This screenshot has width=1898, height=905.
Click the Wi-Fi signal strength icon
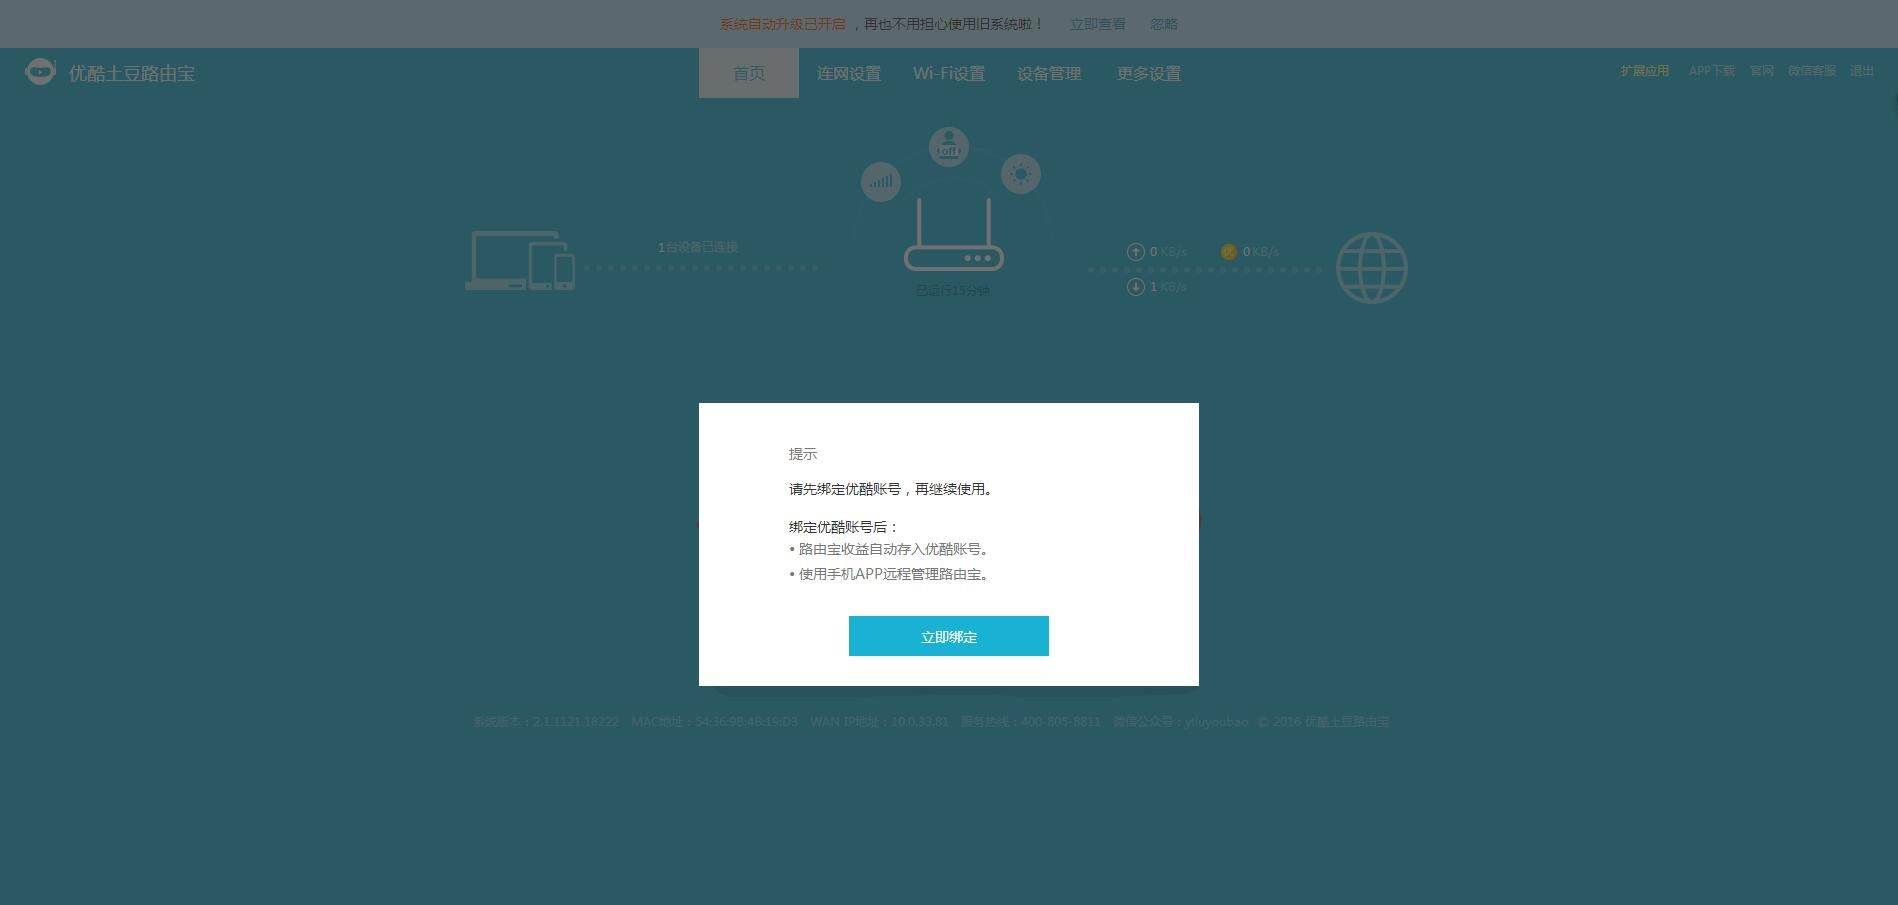tap(880, 182)
